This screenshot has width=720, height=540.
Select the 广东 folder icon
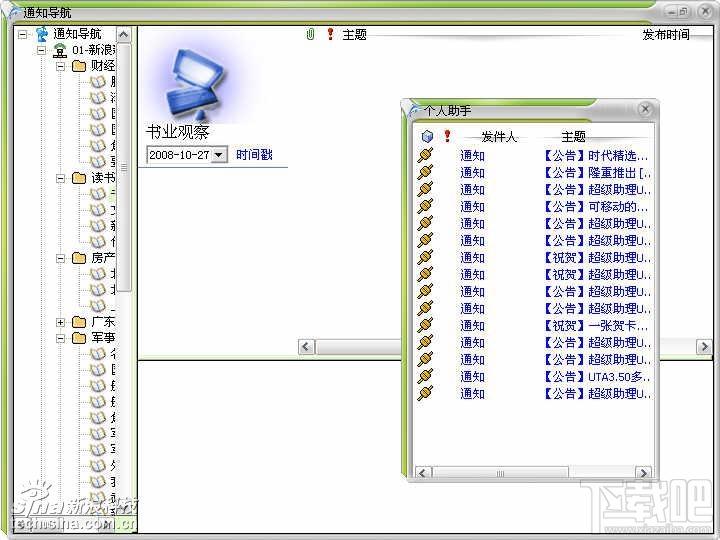pyautogui.click(x=79, y=322)
